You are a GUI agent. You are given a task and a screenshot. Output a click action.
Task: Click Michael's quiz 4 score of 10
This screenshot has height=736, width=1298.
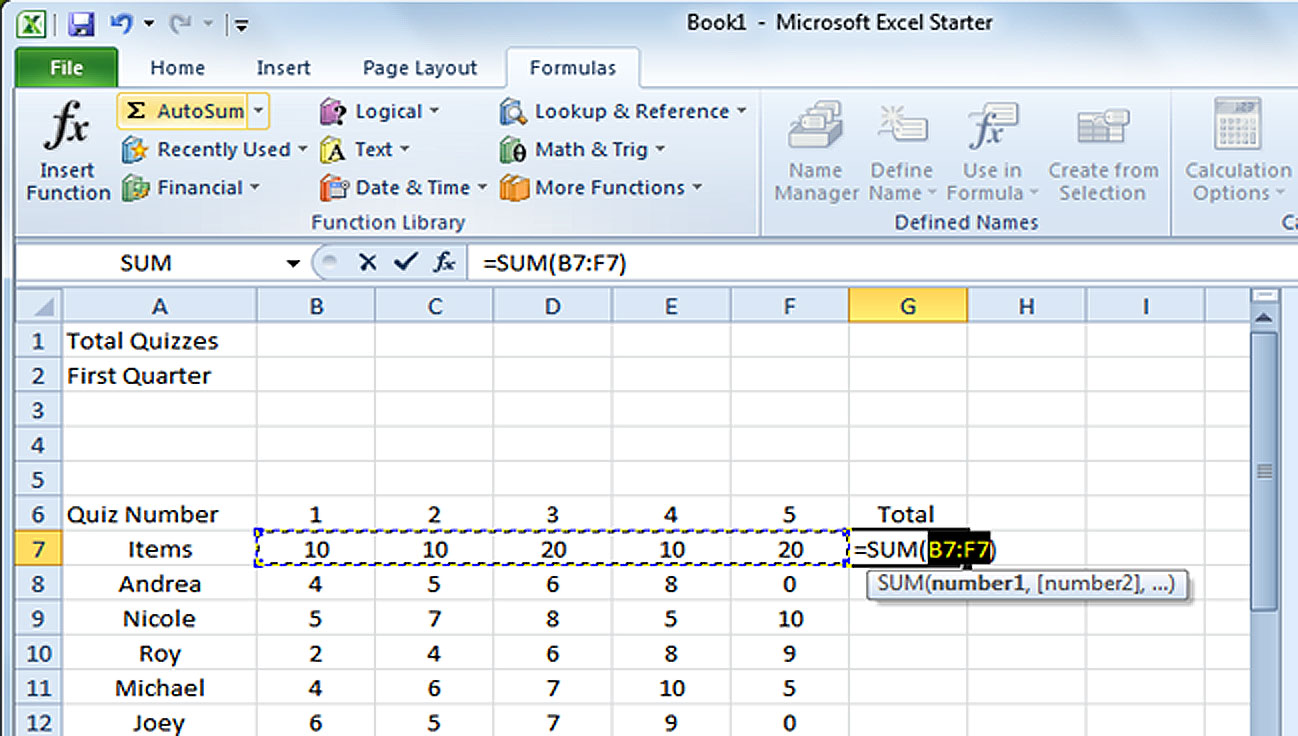(671, 688)
